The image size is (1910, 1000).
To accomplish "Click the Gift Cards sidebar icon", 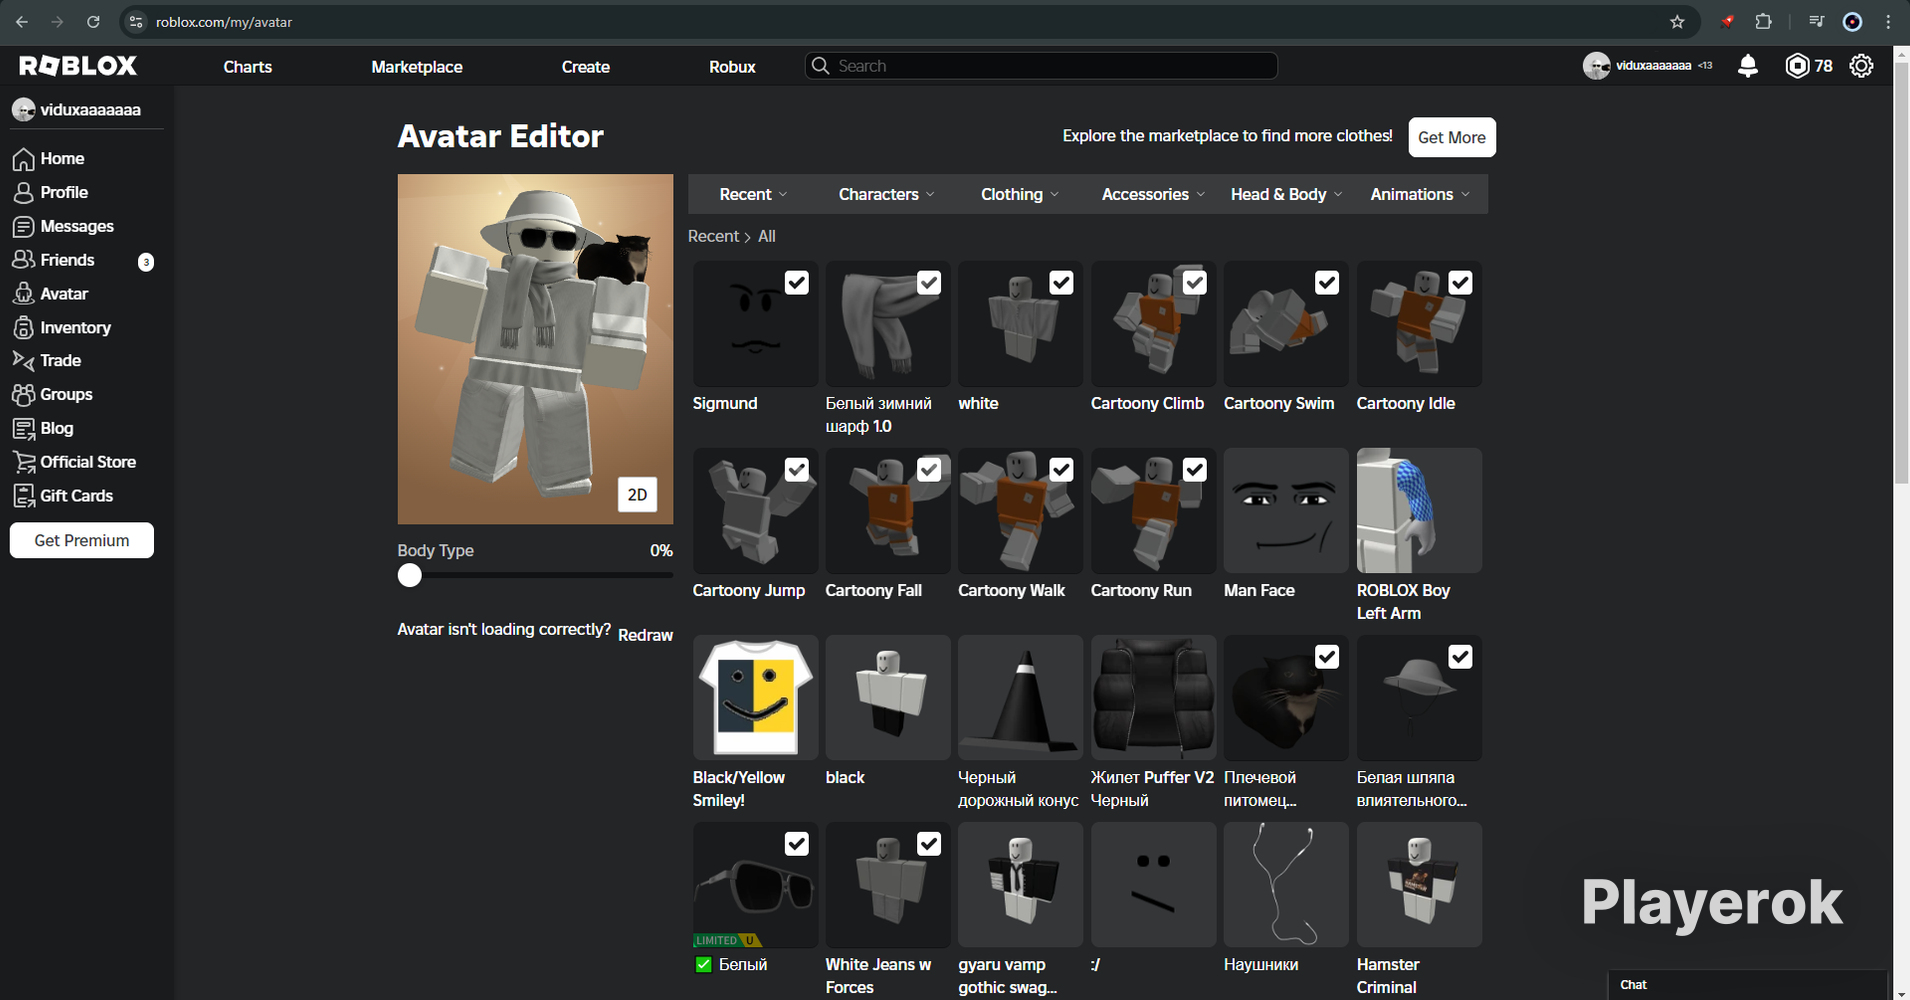I will click(23, 496).
